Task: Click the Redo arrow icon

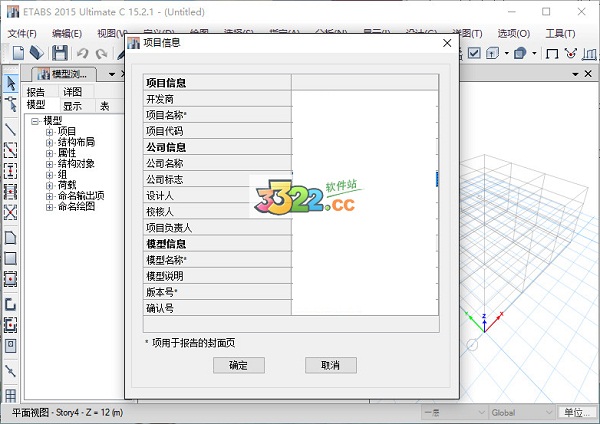Action: [101, 53]
